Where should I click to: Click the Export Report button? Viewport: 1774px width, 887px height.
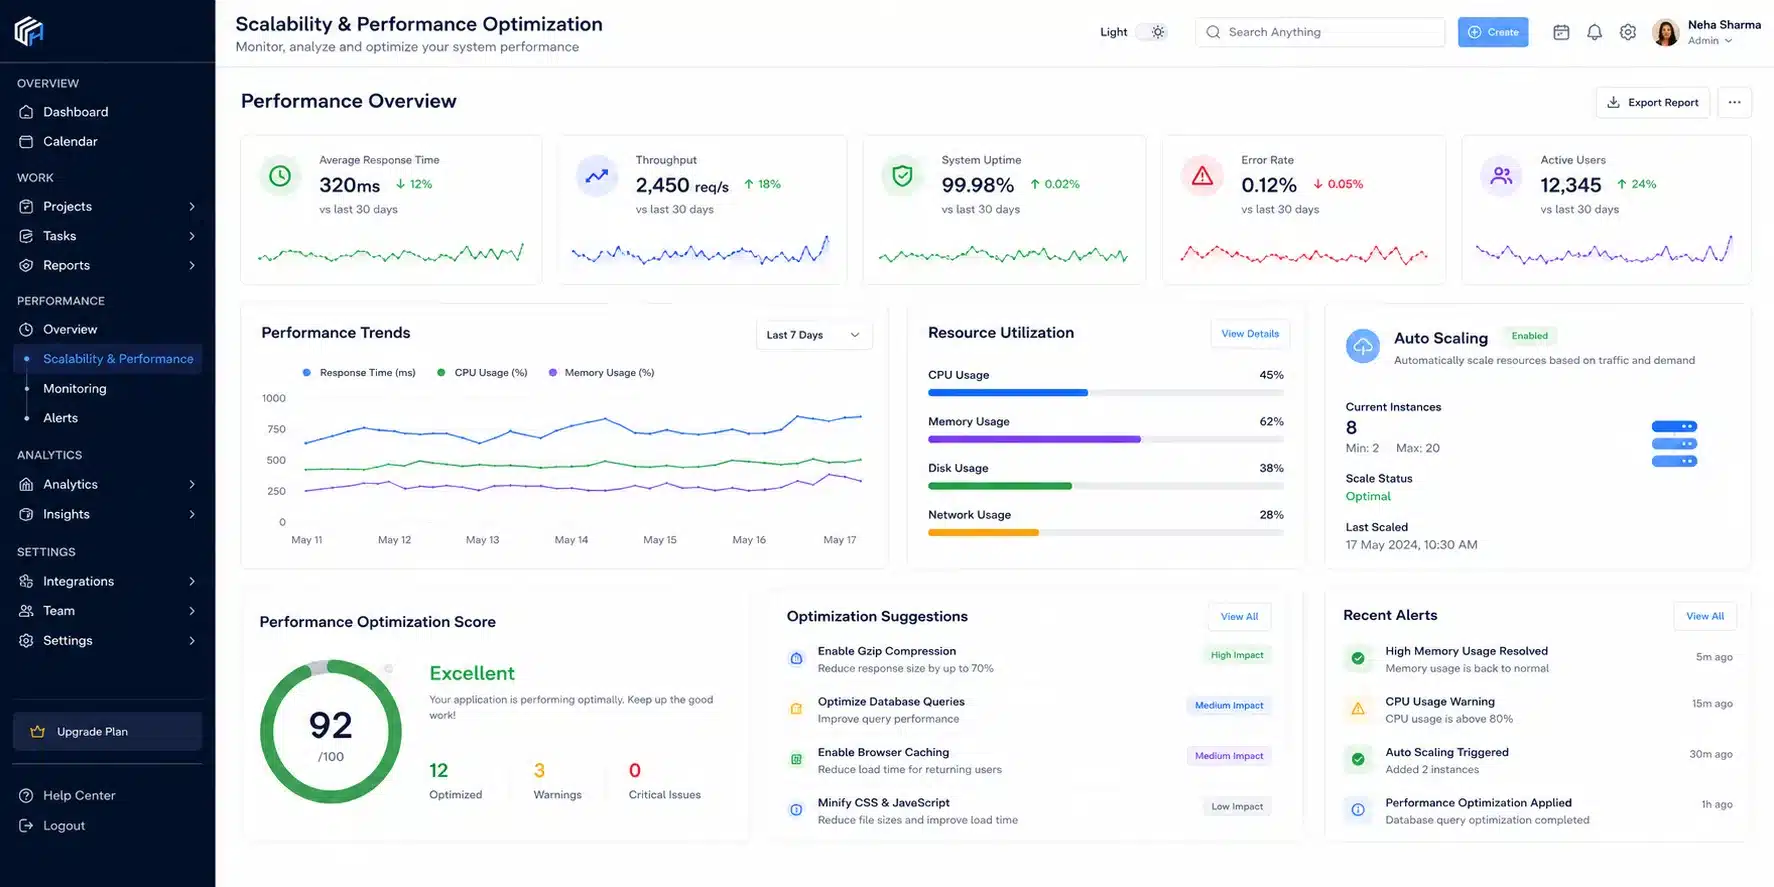pyautogui.click(x=1652, y=102)
